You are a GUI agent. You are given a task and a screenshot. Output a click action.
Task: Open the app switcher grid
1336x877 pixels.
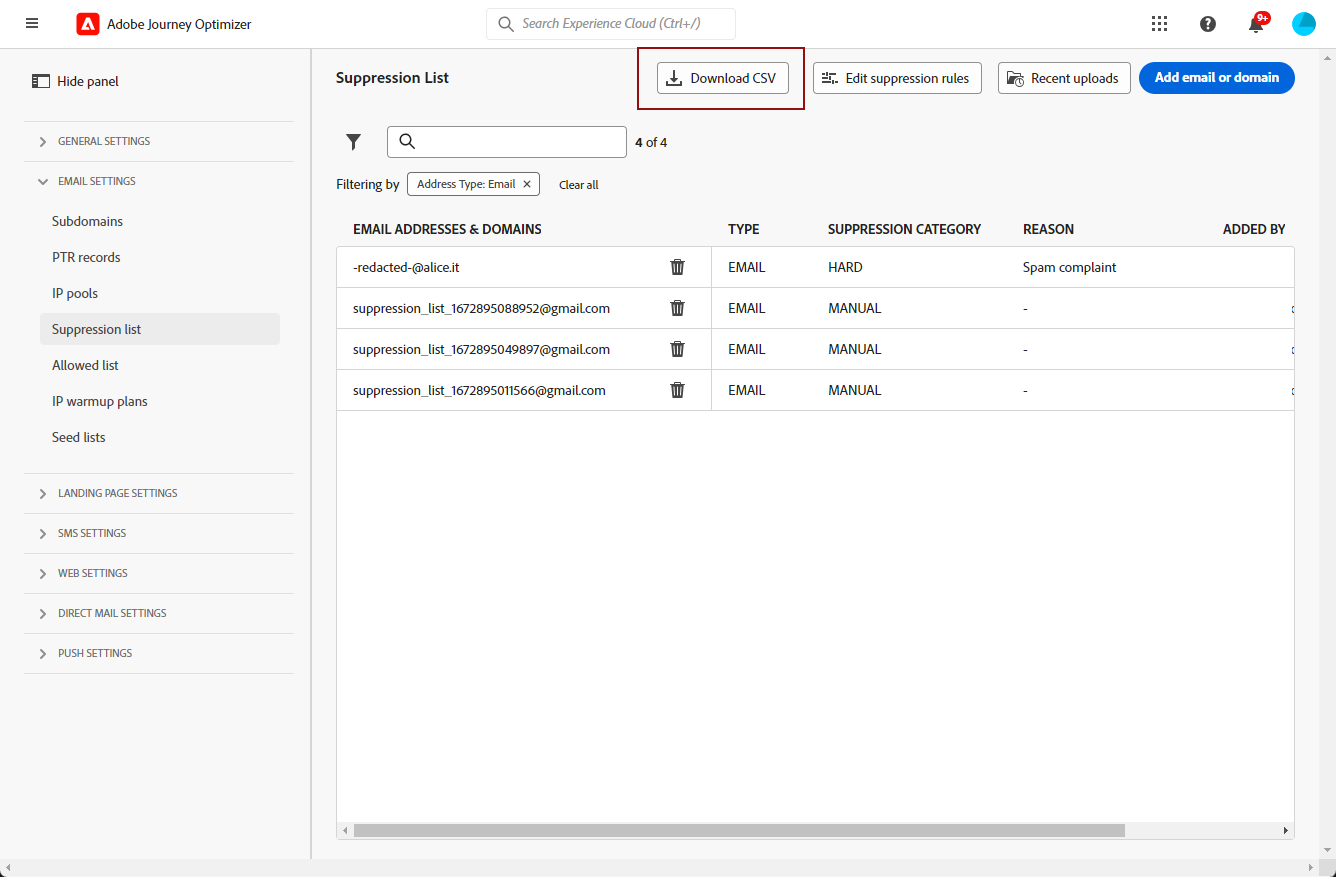tap(1160, 24)
